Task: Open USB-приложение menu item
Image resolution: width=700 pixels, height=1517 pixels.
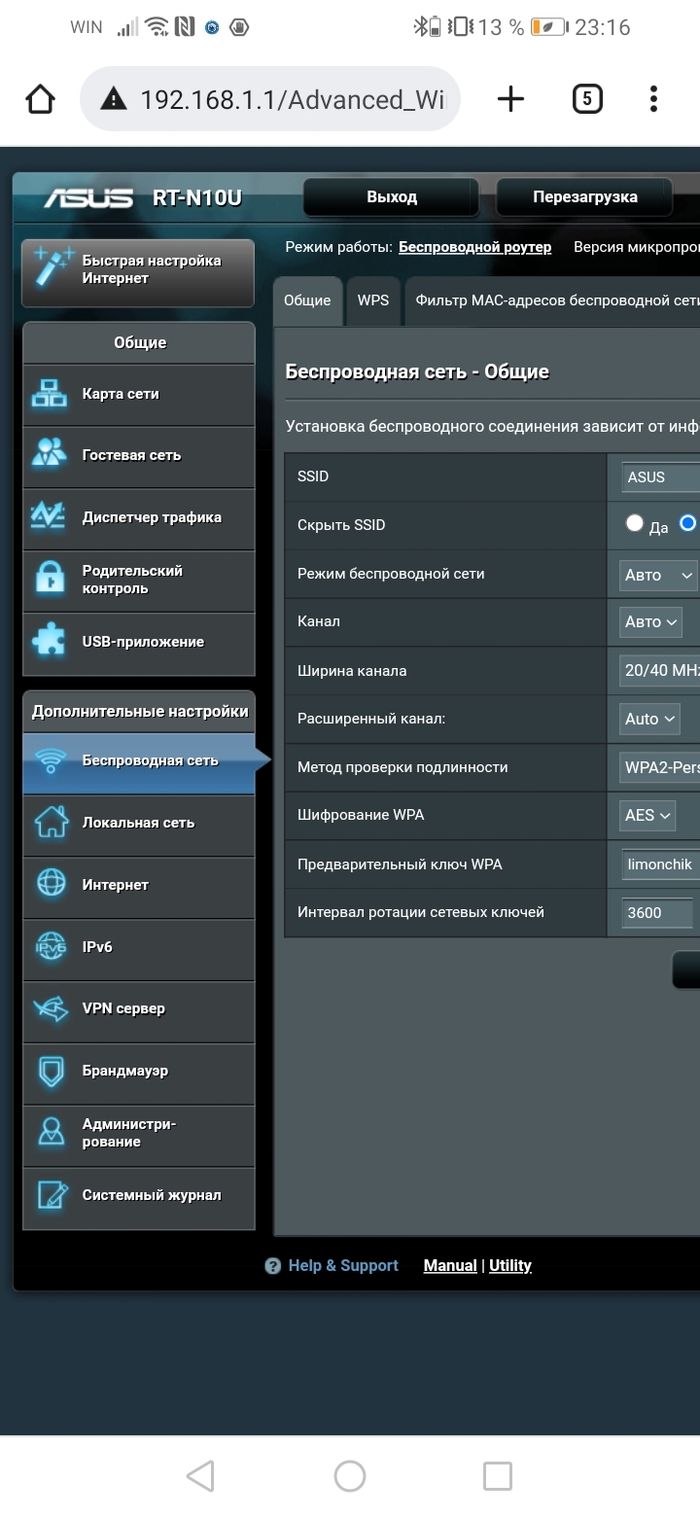Action: click(139, 642)
